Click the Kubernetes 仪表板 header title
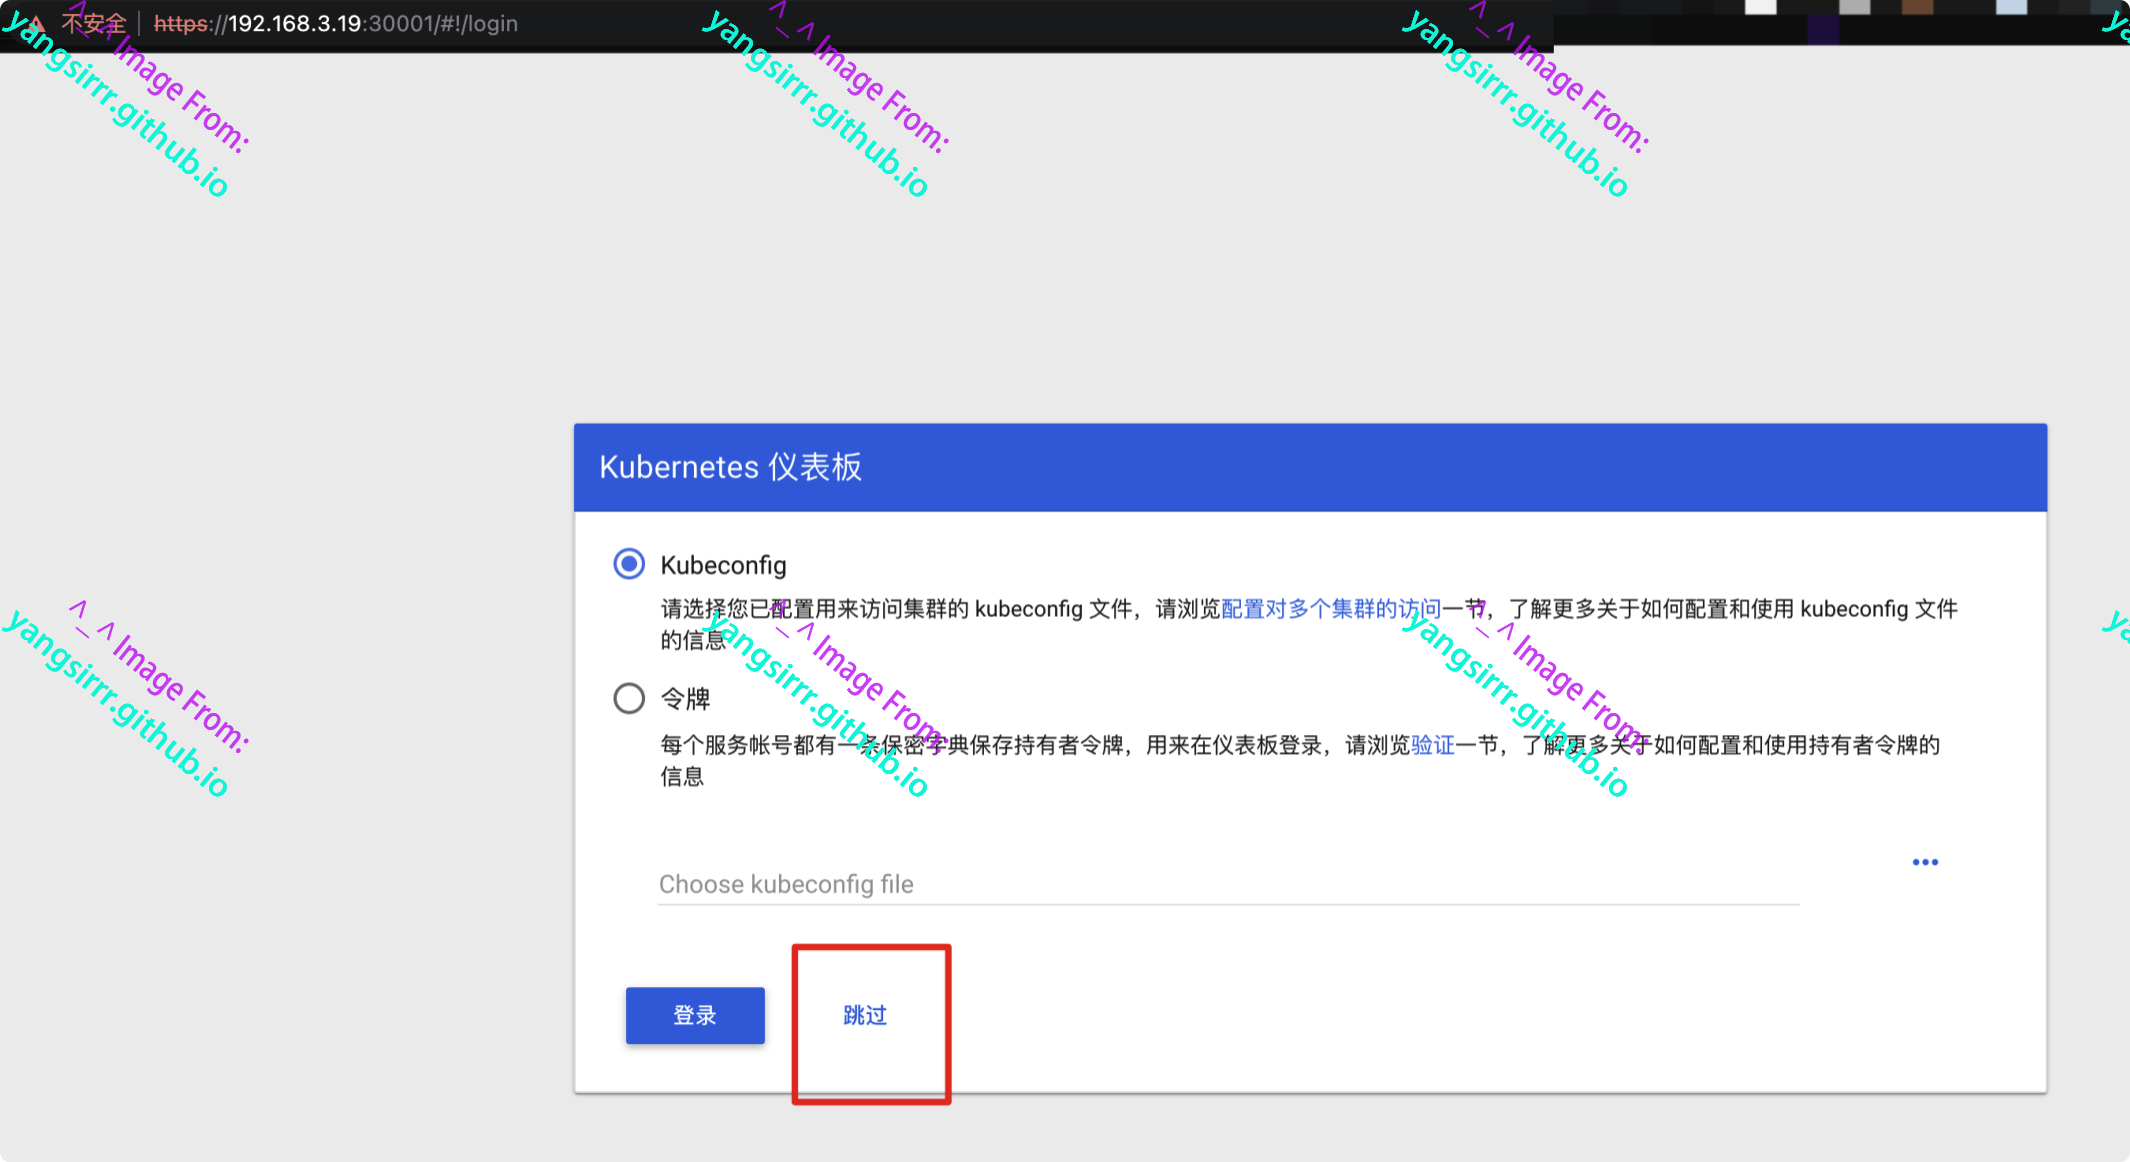The width and height of the screenshot is (2130, 1162). pos(730,467)
